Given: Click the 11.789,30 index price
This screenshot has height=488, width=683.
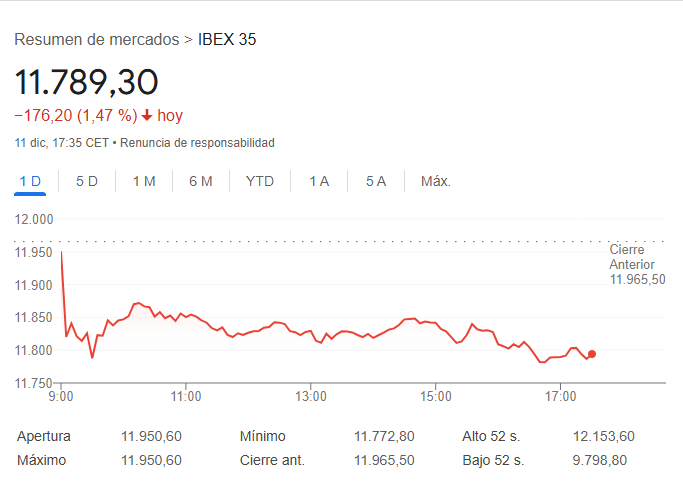Looking at the screenshot, I should pyautogui.click(x=86, y=82).
